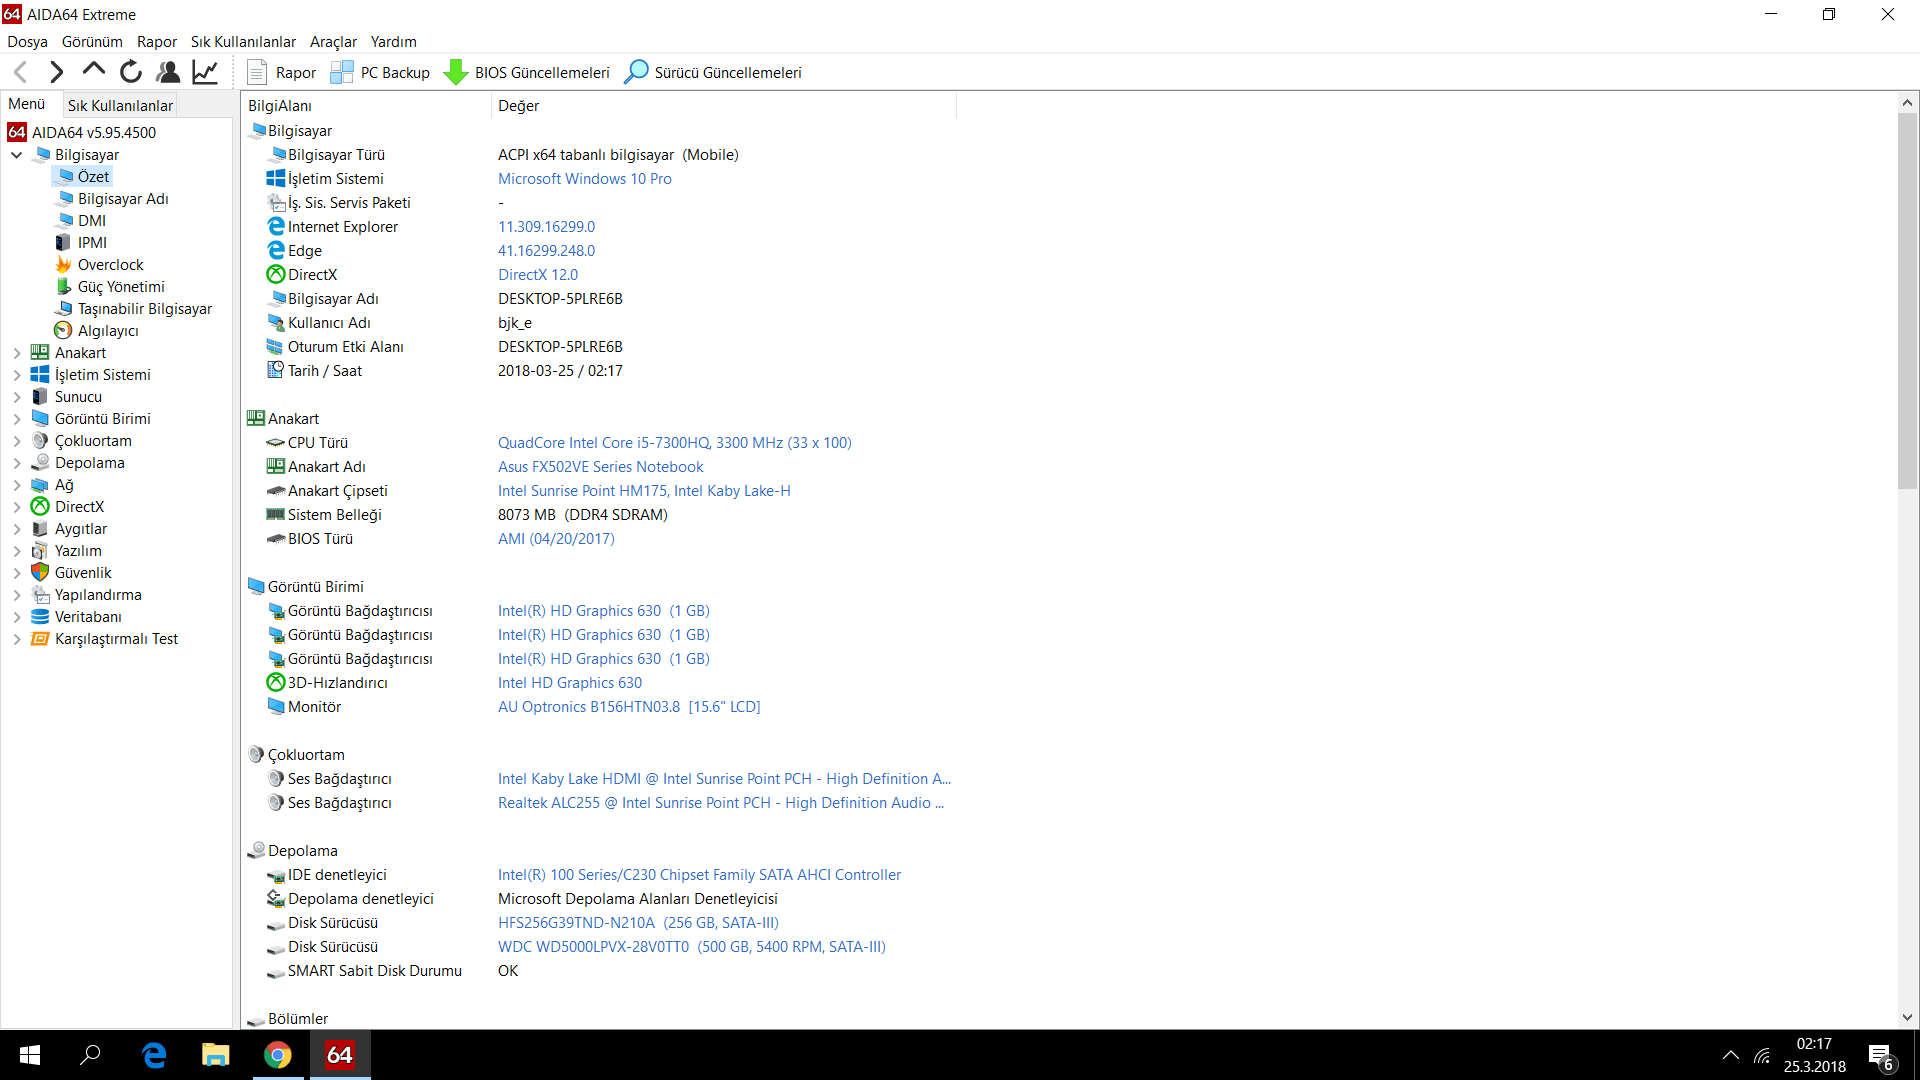Click the Rapor document icon in toolbar
1920x1080 pixels.
(257, 72)
